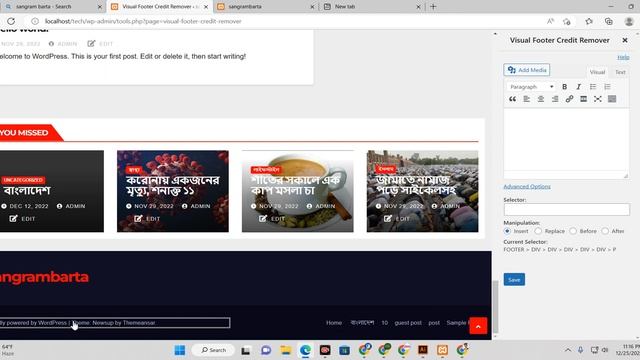The image size is (640, 360).
Task: Select the highlighted footer credit text
Action: click(114, 323)
